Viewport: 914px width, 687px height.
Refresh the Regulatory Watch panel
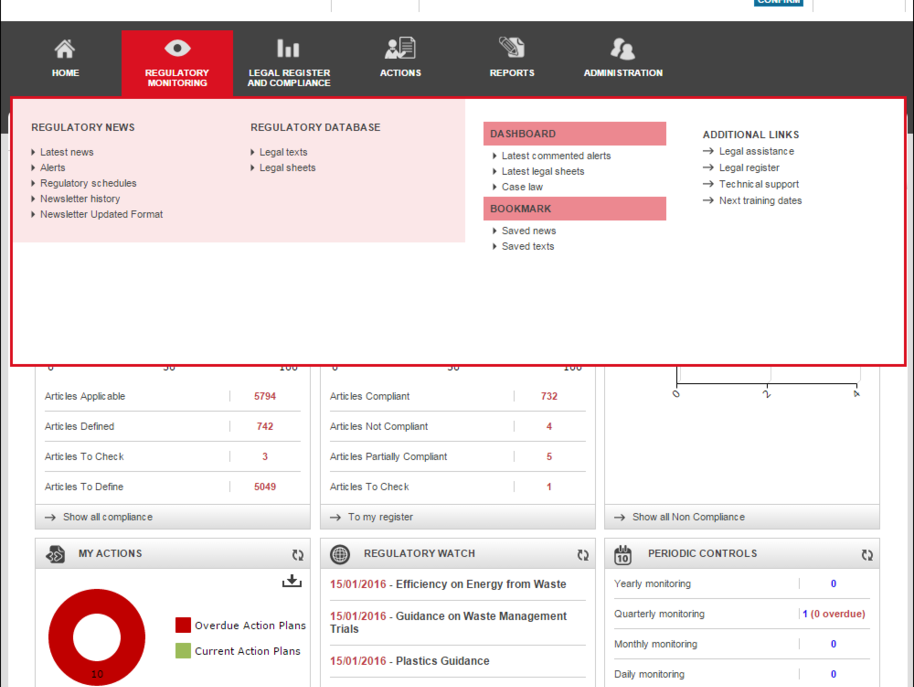point(583,555)
